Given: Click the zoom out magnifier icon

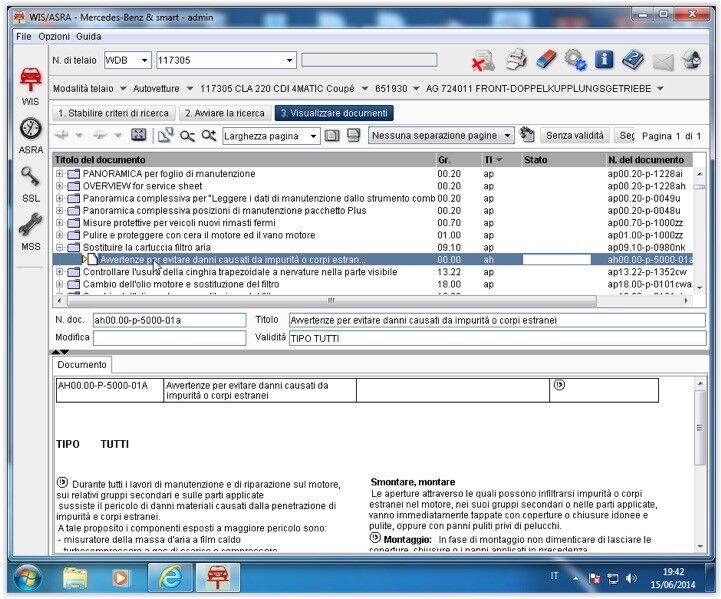Looking at the screenshot, I should click(187, 136).
